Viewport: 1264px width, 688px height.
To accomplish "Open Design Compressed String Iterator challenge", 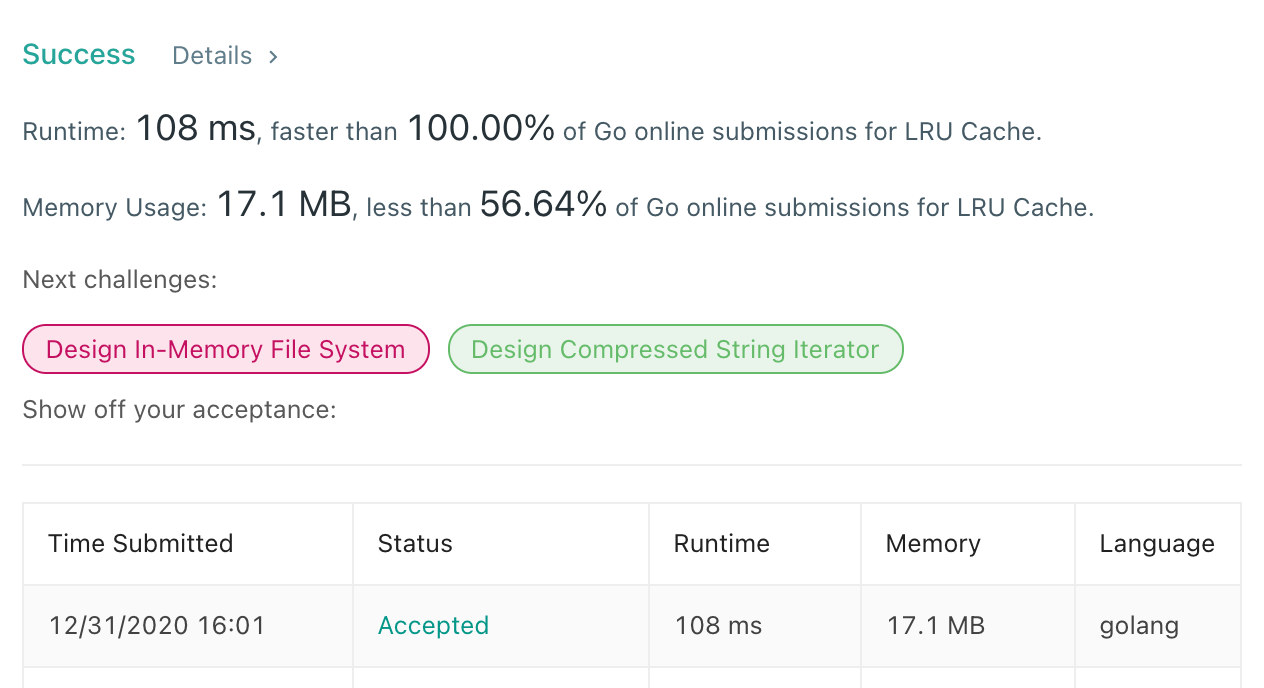I will (x=675, y=349).
